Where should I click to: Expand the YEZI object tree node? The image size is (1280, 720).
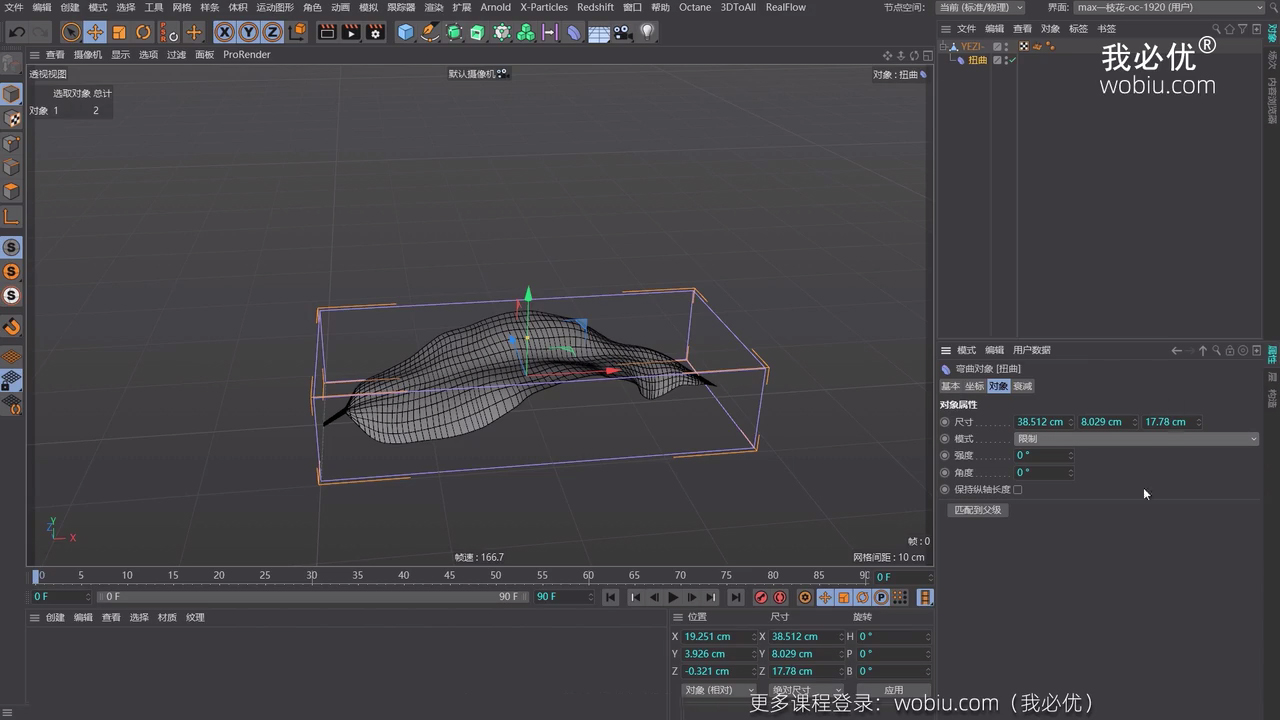(943, 46)
